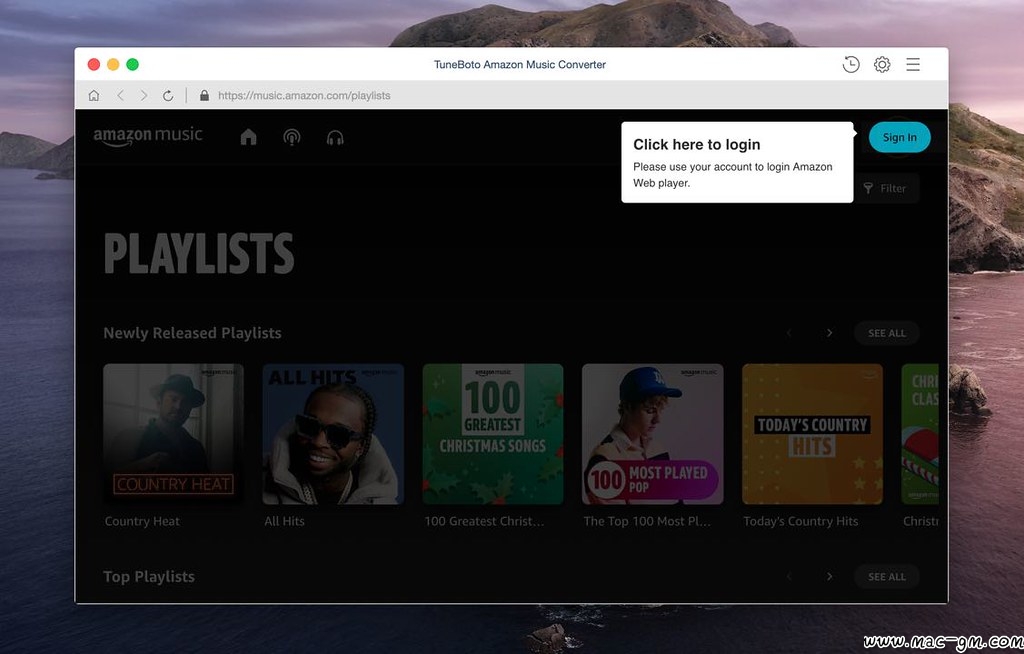Image resolution: width=1024 pixels, height=654 pixels.
Task: Open the library headphones icon
Action: pos(335,137)
